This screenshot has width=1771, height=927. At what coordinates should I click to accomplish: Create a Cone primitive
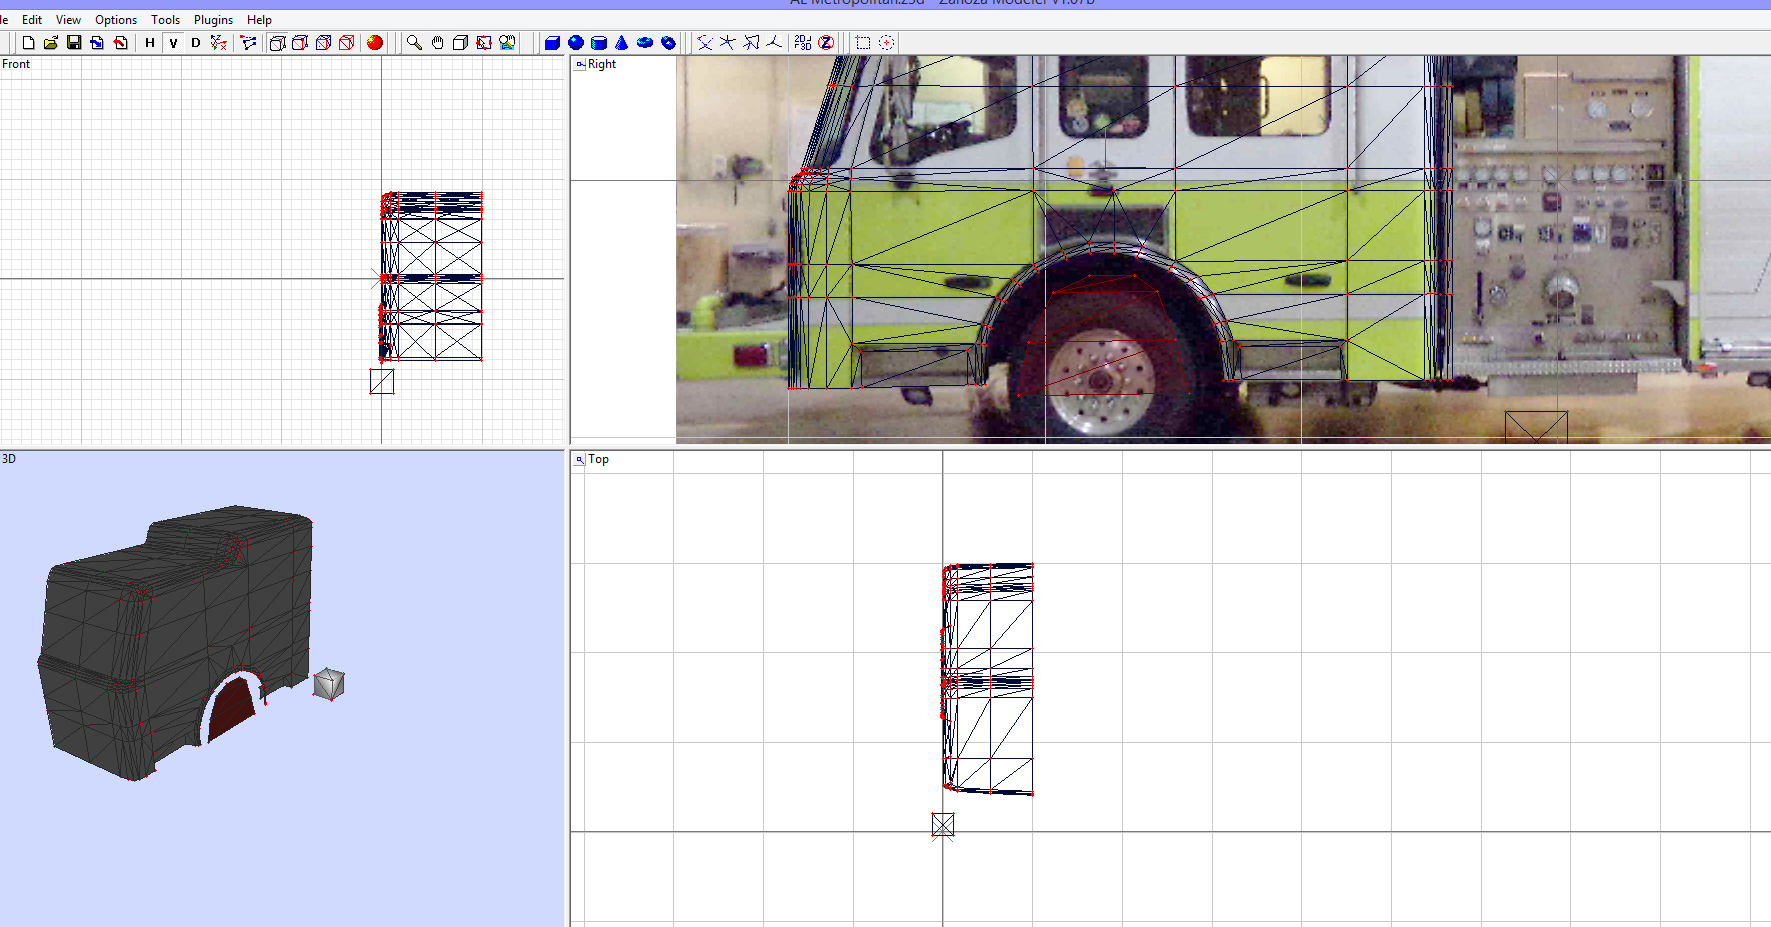pyautogui.click(x=621, y=43)
